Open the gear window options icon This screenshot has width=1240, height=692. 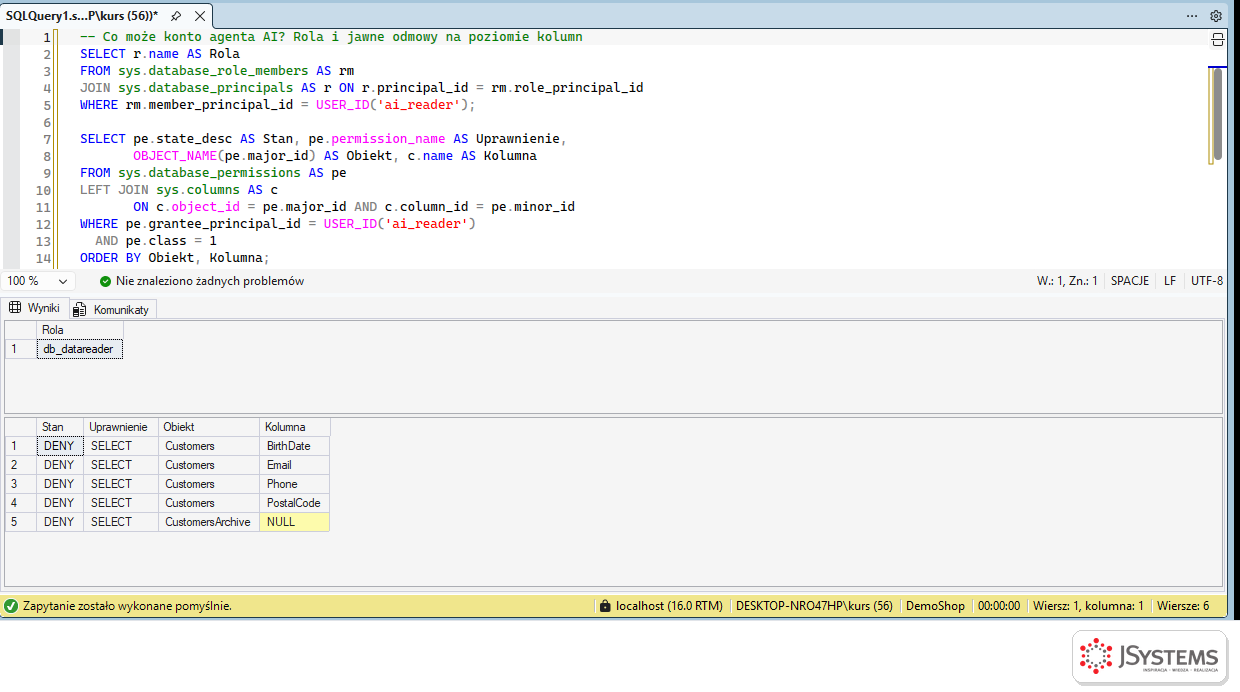[1216, 16]
